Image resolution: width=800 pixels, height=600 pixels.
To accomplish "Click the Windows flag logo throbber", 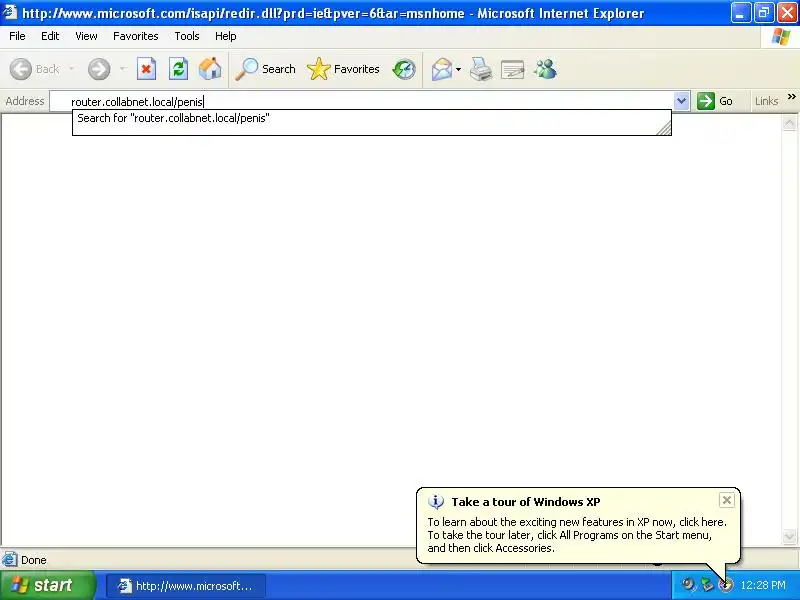I will tap(781, 37).
